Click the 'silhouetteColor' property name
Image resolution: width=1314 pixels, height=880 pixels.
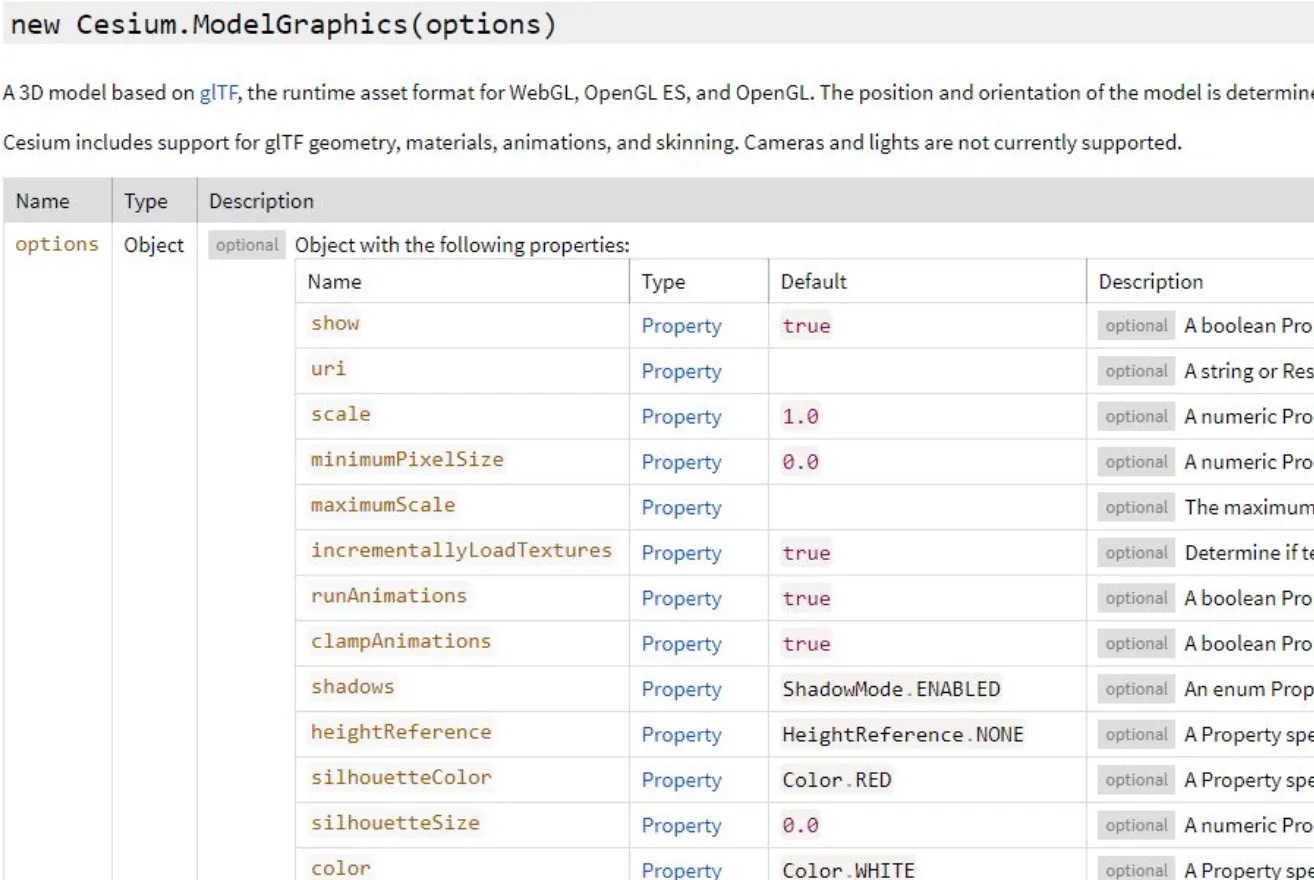[x=401, y=777]
